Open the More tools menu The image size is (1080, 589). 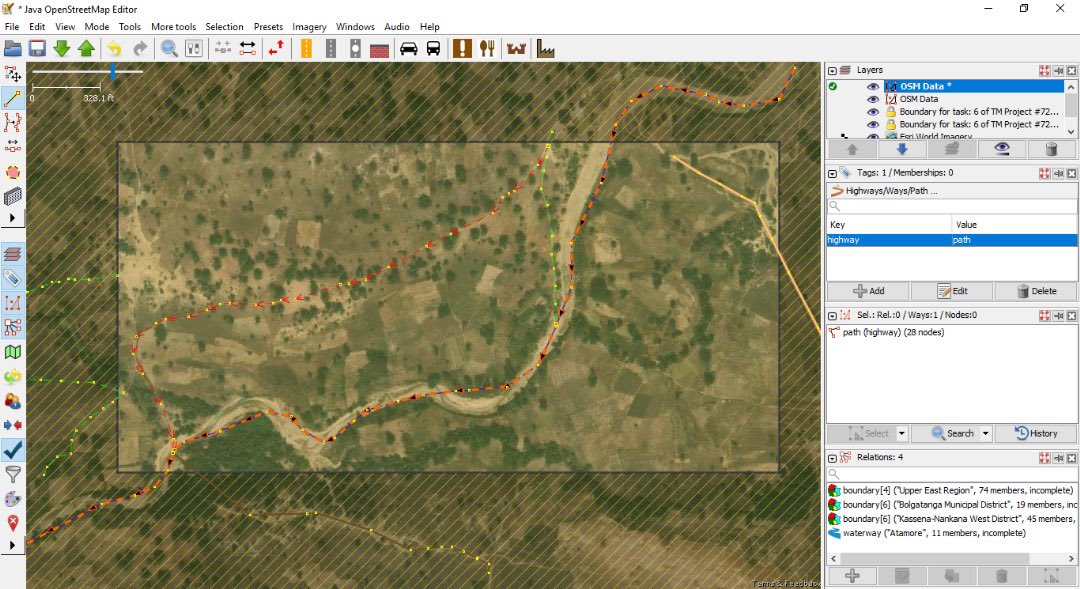point(174,27)
